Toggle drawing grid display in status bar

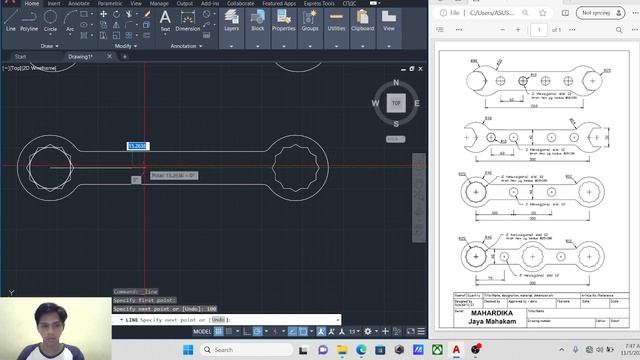pos(219,331)
